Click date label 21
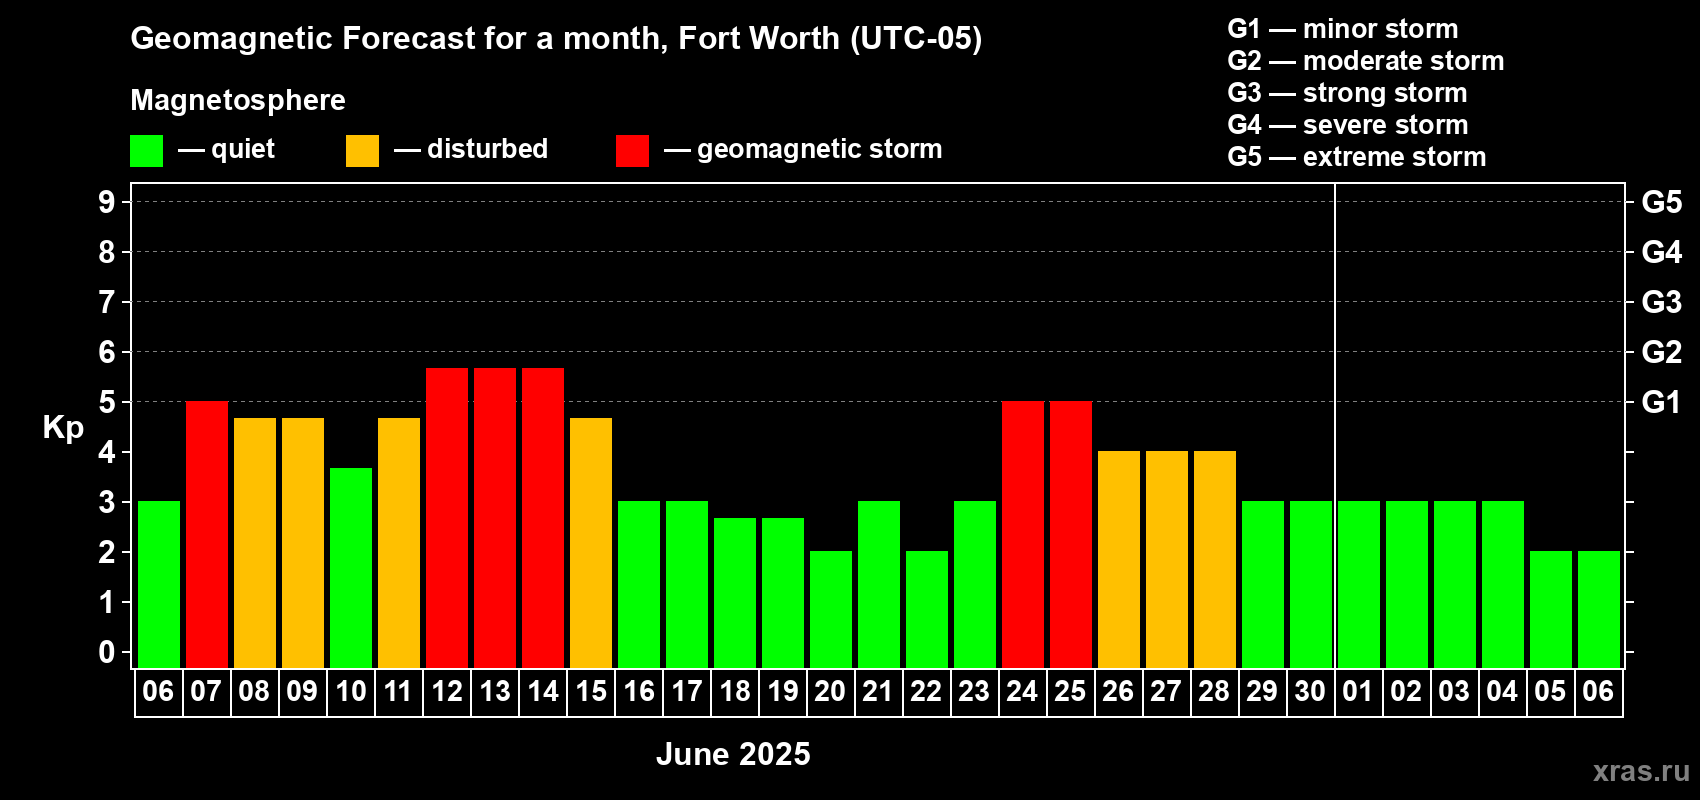Image resolution: width=1700 pixels, height=800 pixels. click(x=878, y=691)
